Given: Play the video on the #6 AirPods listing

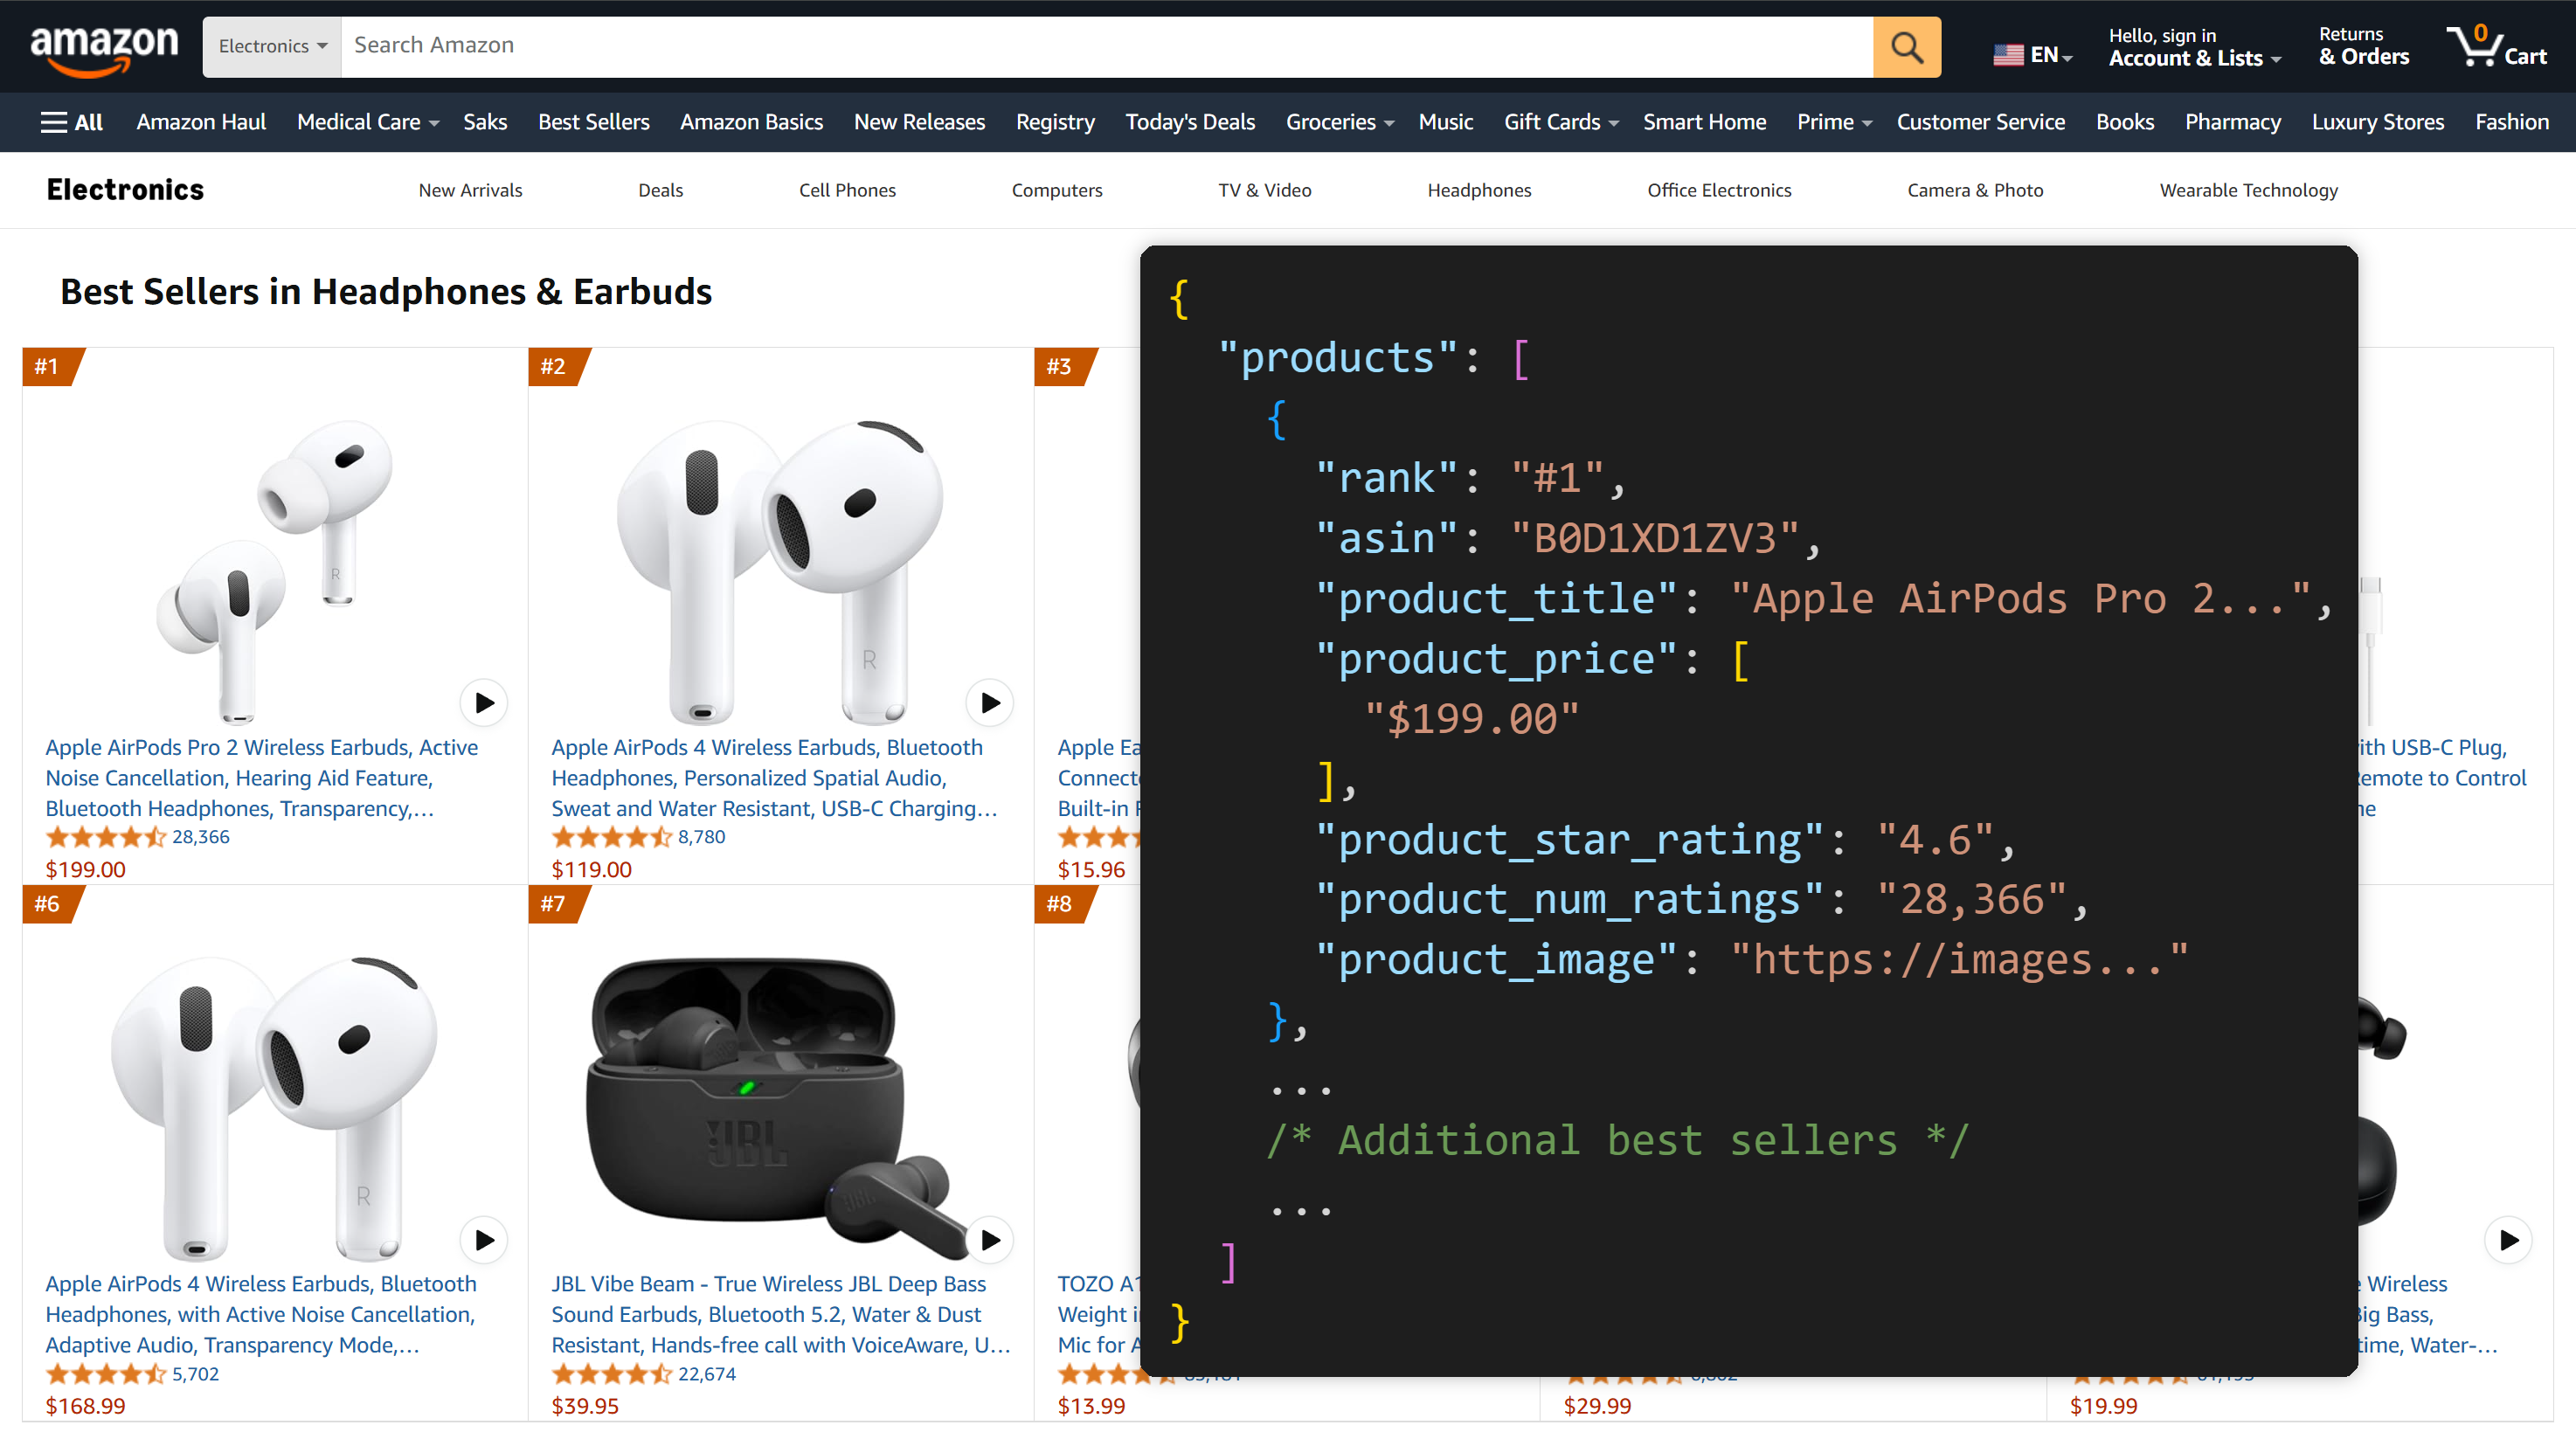Looking at the screenshot, I should tap(484, 1240).
